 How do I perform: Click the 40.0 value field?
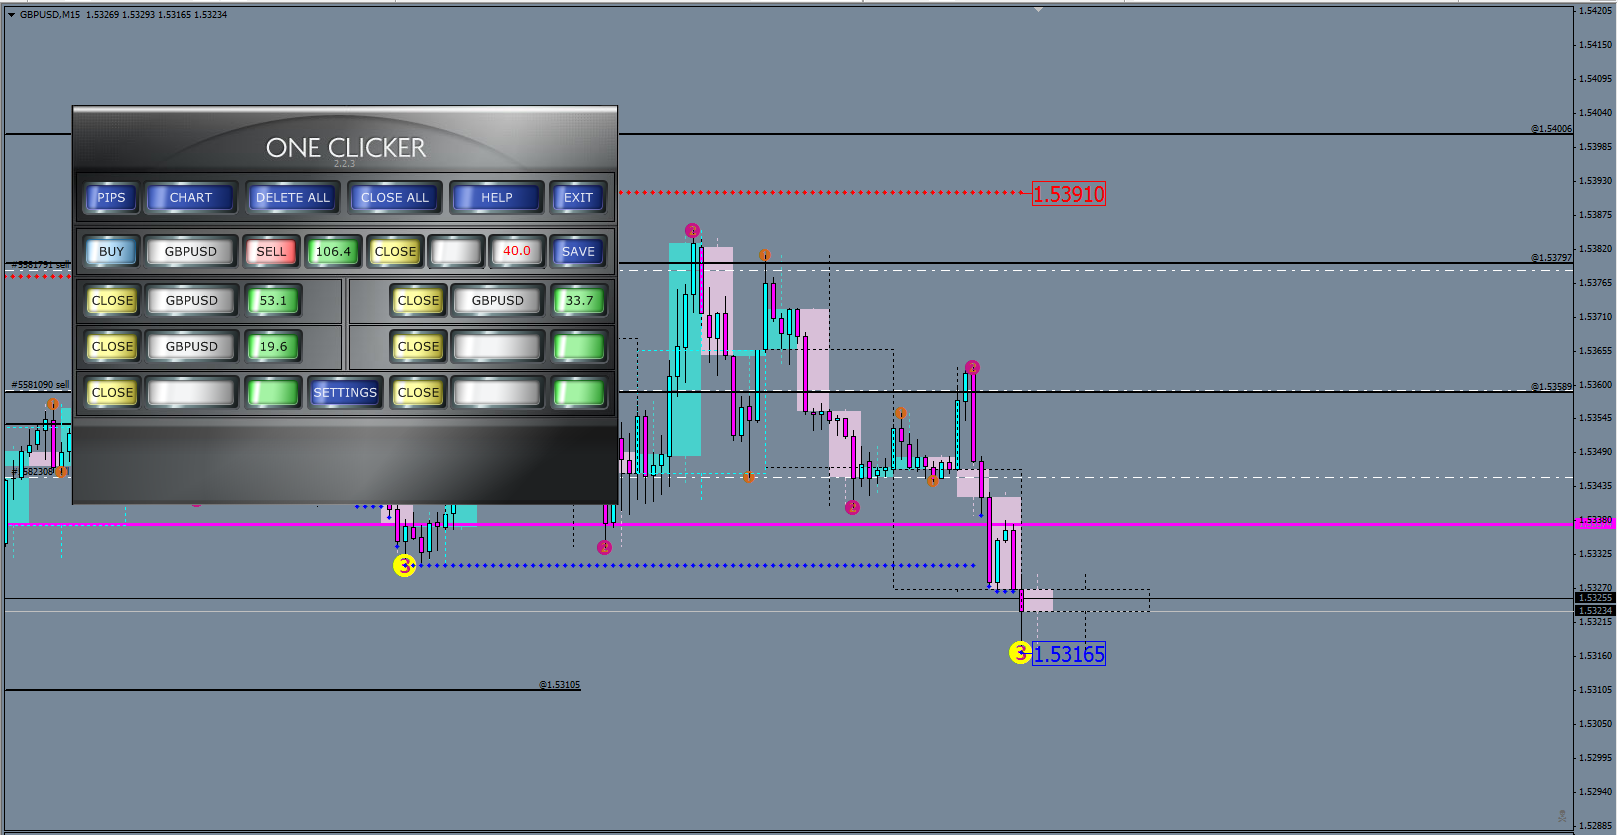tap(516, 251)
